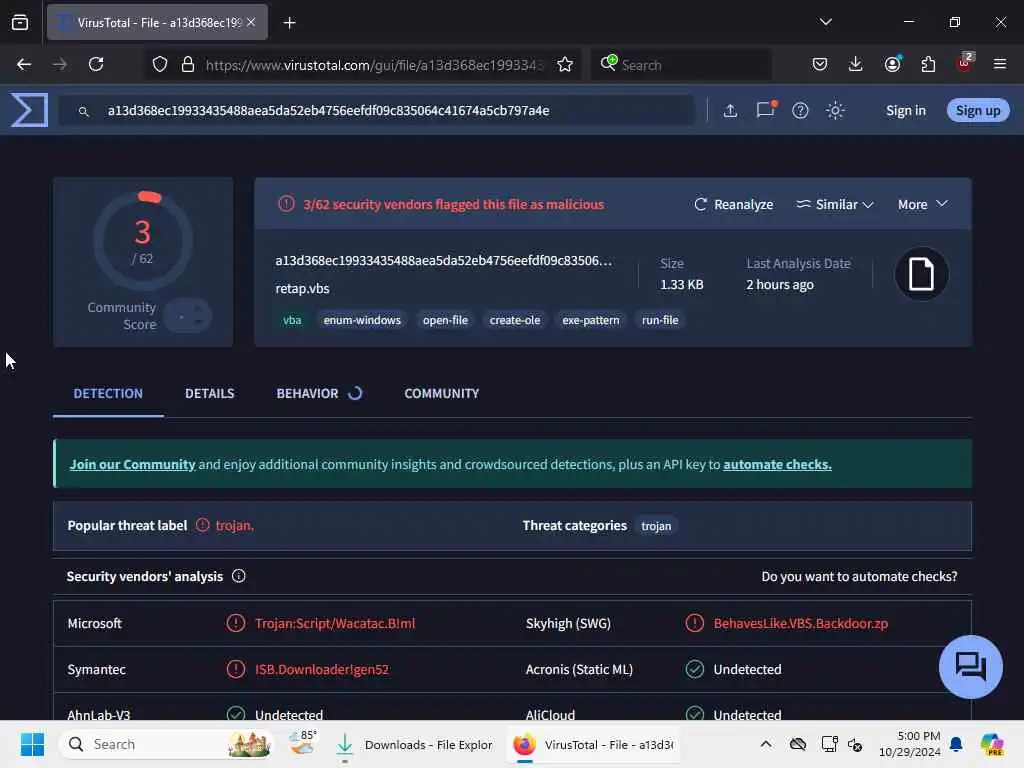Click the trojan threat category chip
1024x768 pixels.
[656, 526]
